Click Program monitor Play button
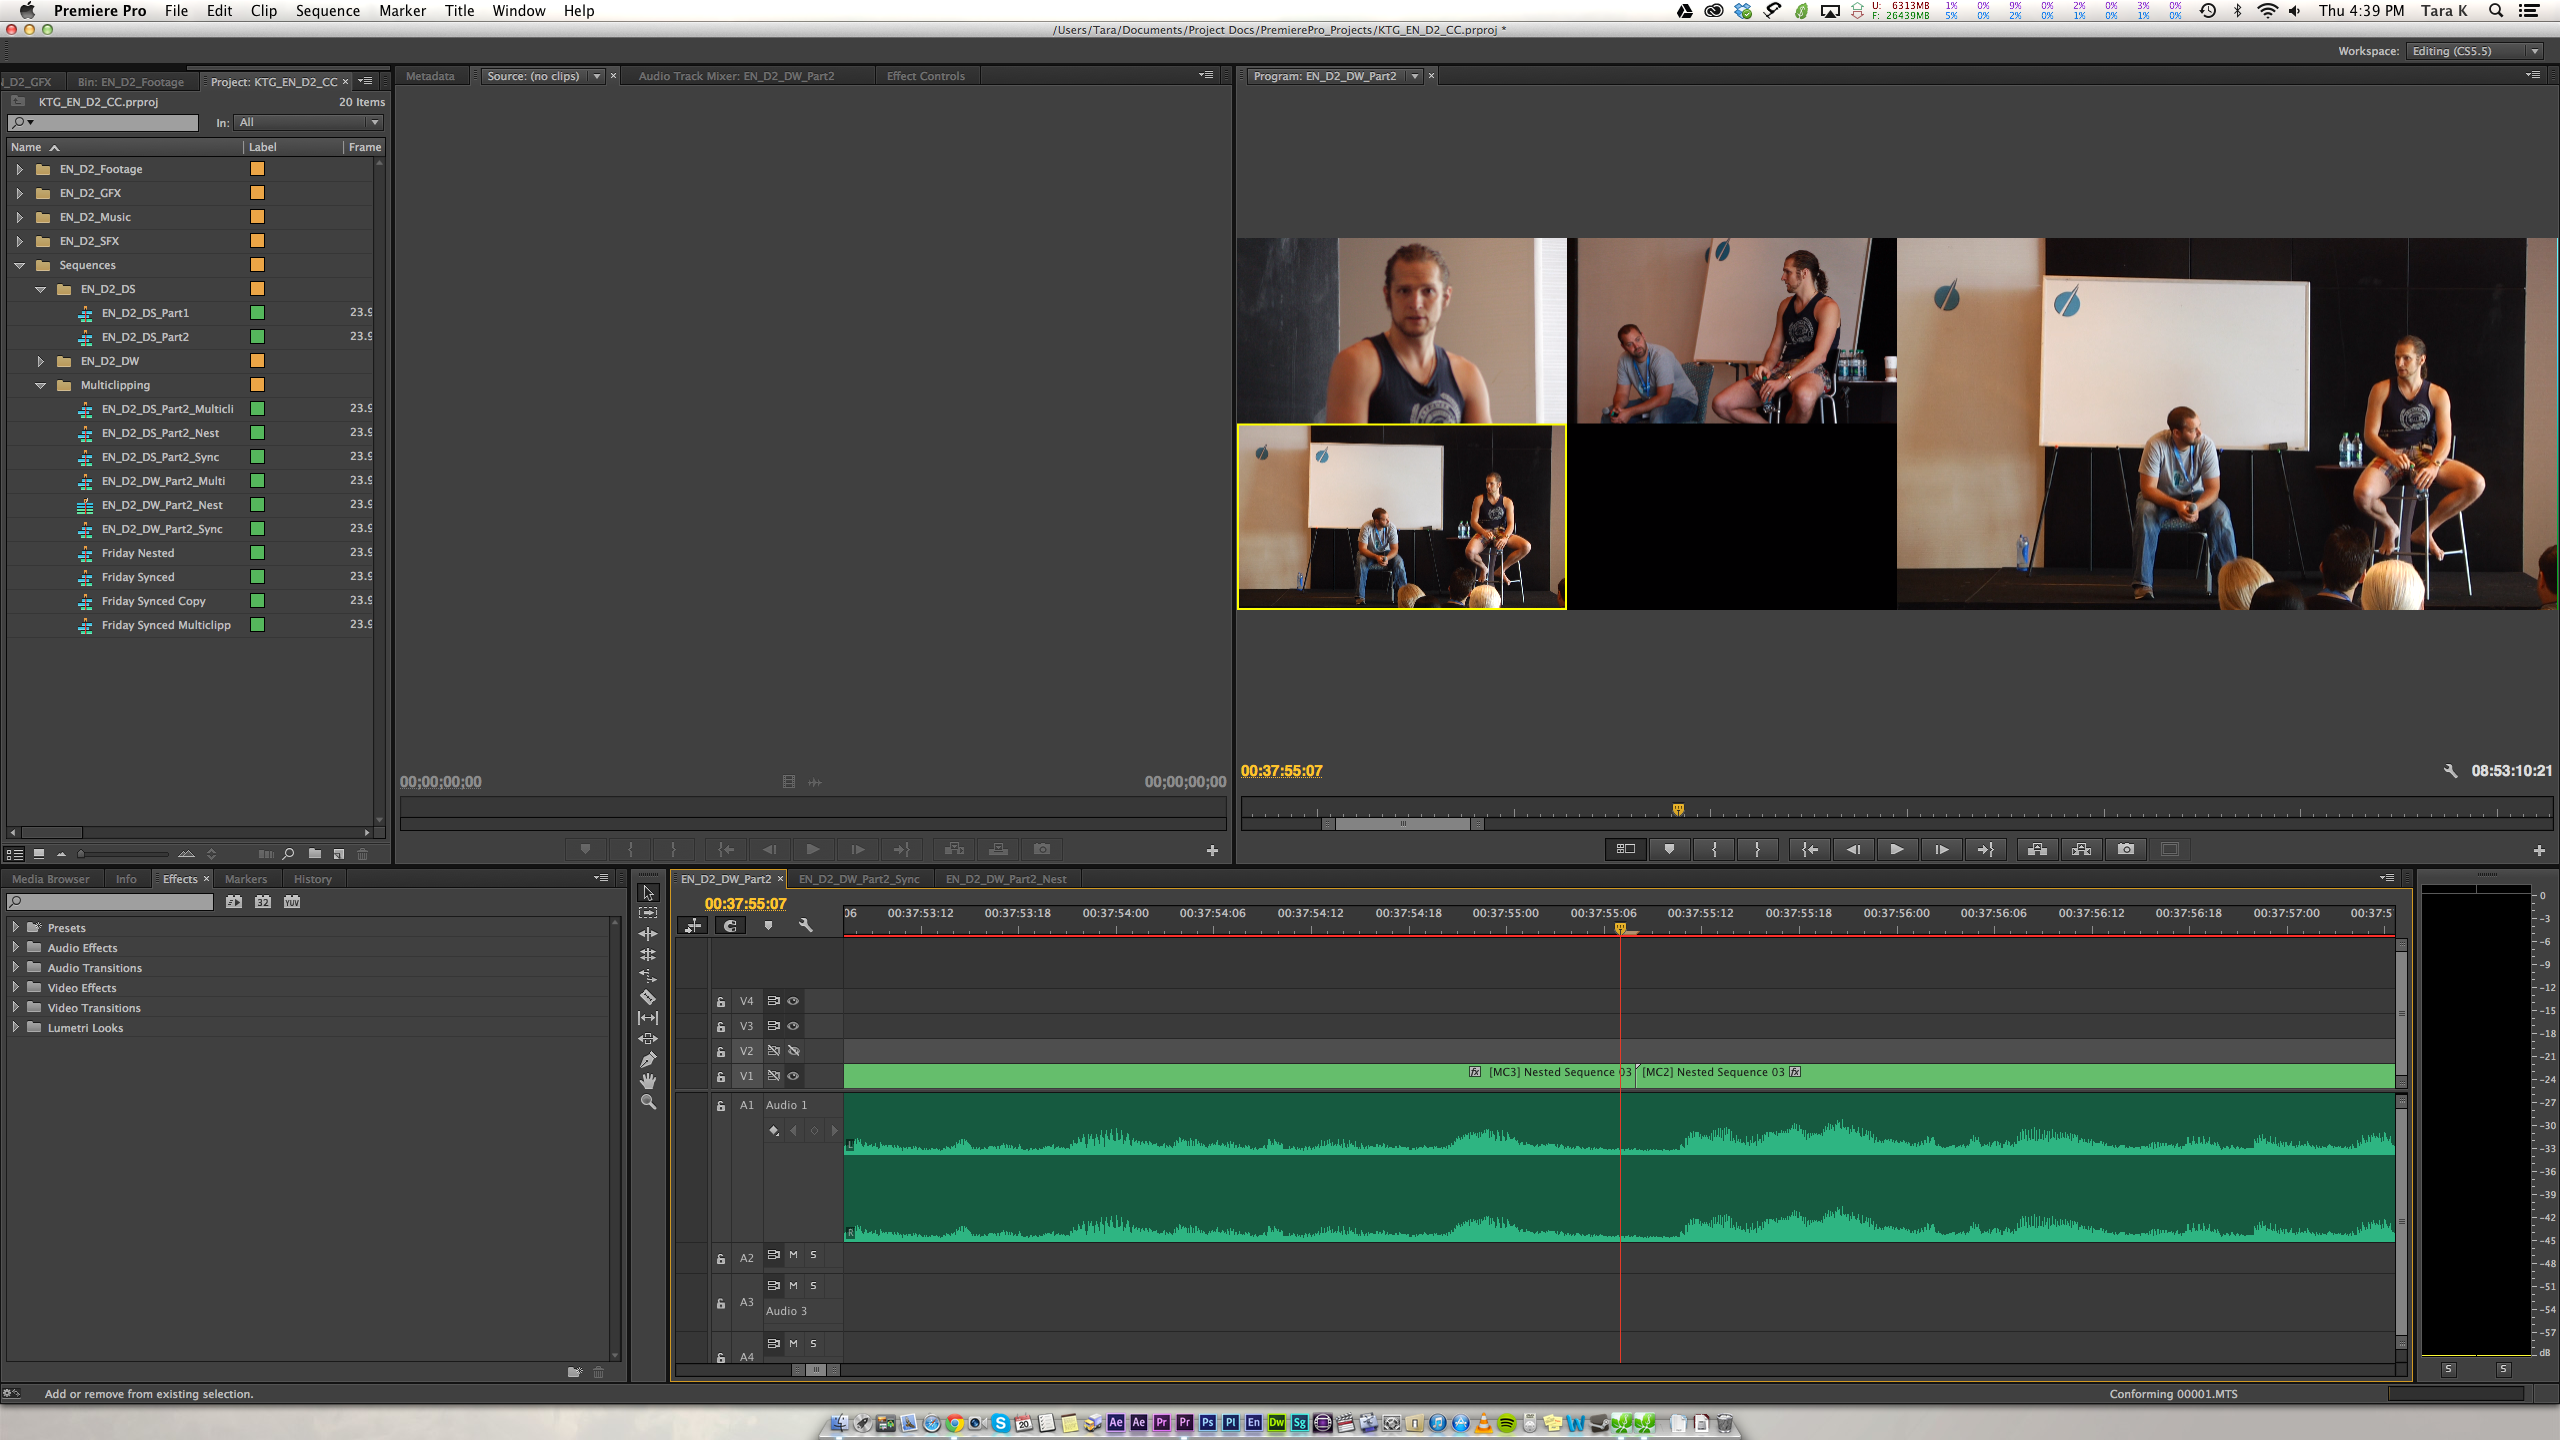 pyautogui.click(x=1896, y=849)
